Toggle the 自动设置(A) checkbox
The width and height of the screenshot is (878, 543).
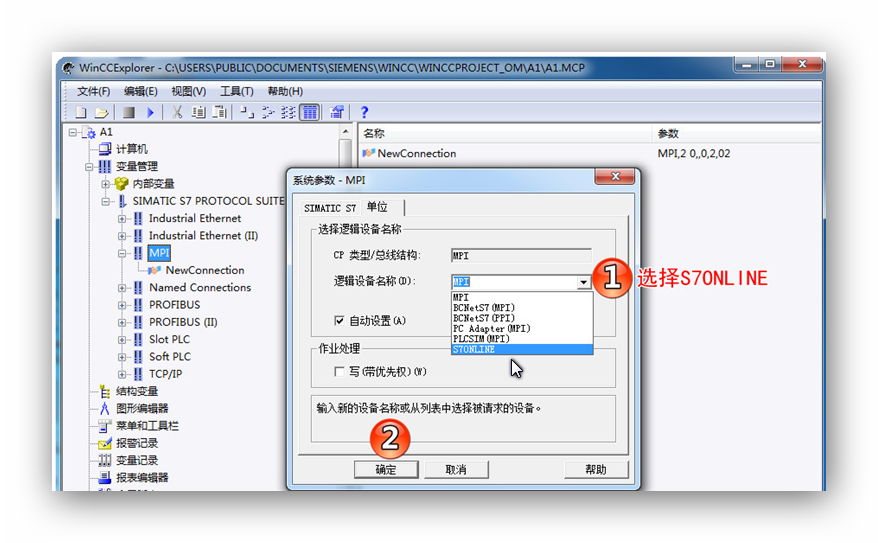tap(339, 321)
